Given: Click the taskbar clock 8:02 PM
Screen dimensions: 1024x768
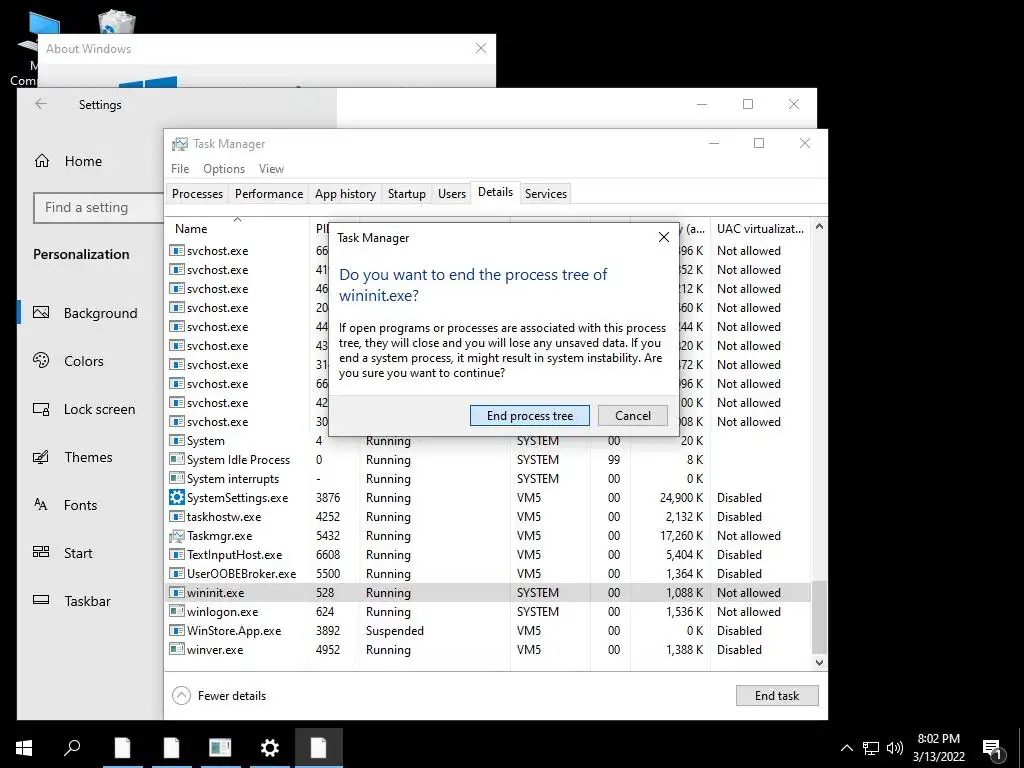Looking at the screenshot, I should click(938, 739).
